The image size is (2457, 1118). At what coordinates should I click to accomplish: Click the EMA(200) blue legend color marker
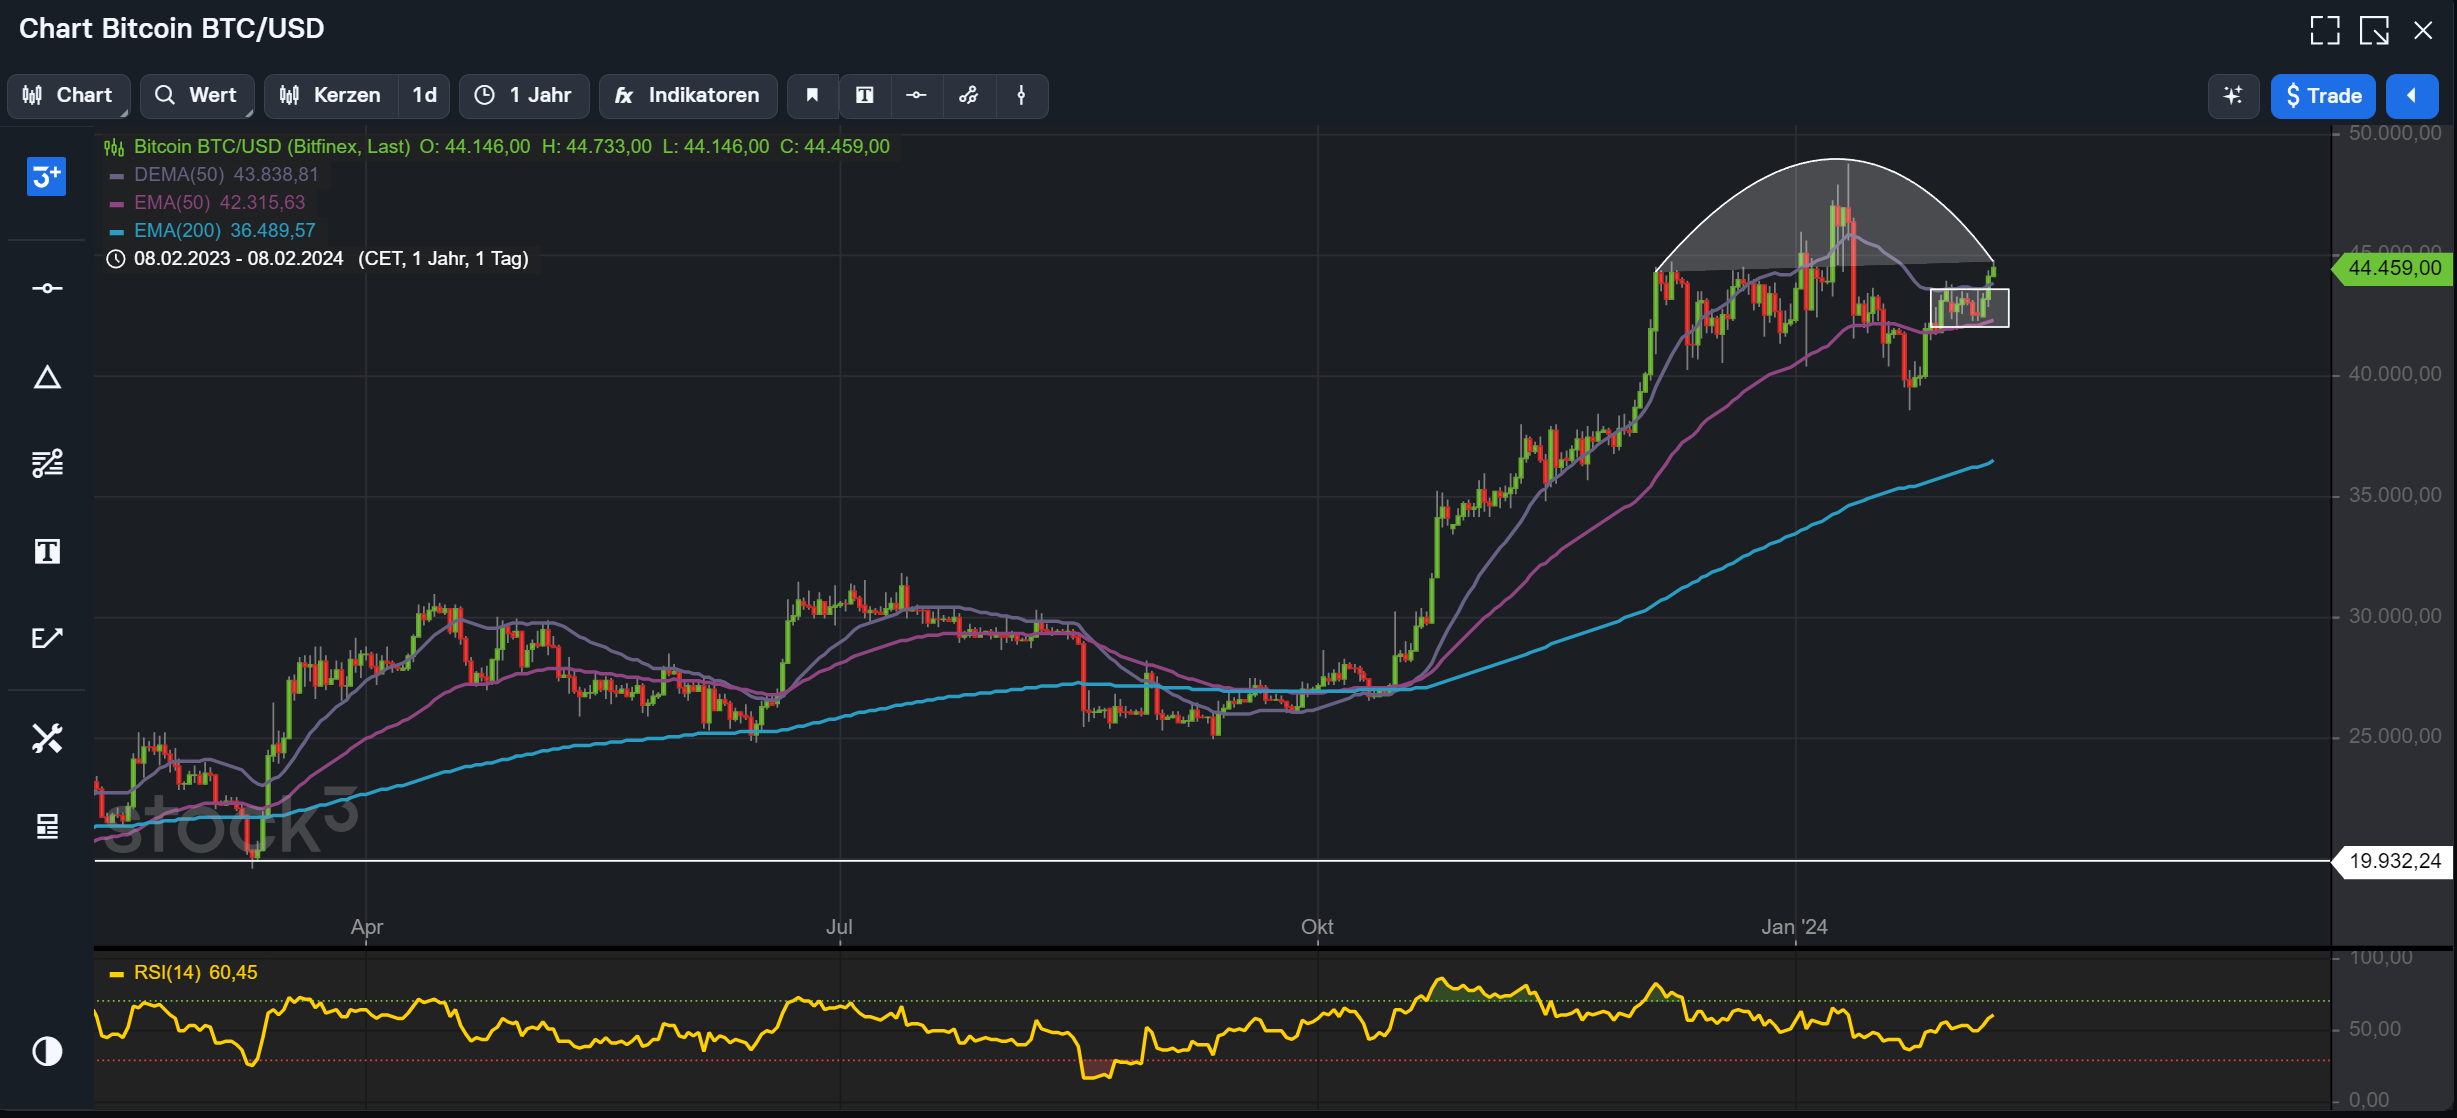tap(116, 231)
